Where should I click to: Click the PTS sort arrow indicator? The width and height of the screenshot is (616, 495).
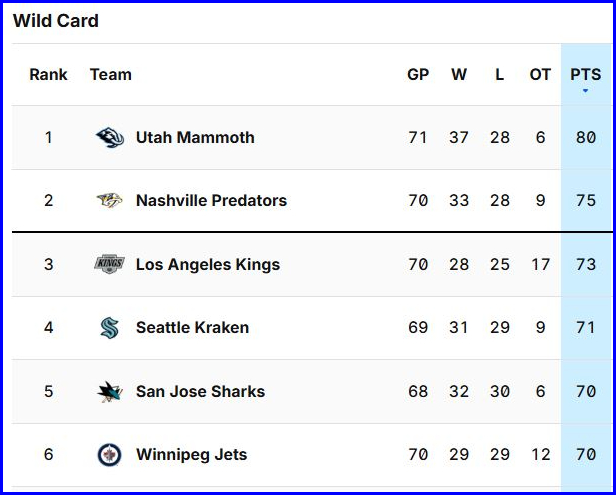[585, 91]
